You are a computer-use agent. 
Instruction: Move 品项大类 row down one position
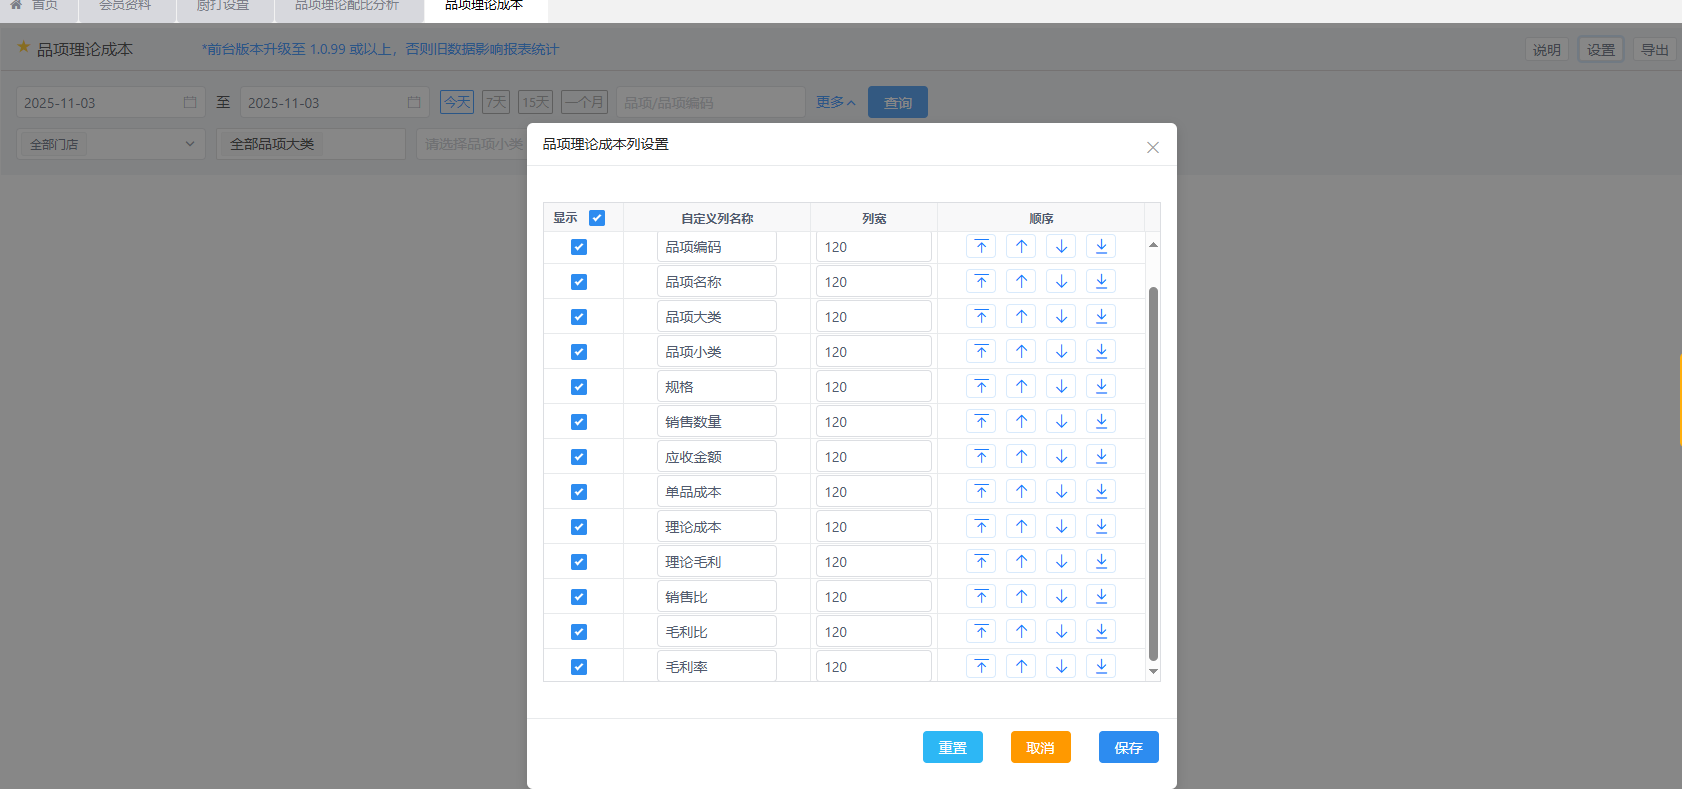(1061, 317)
